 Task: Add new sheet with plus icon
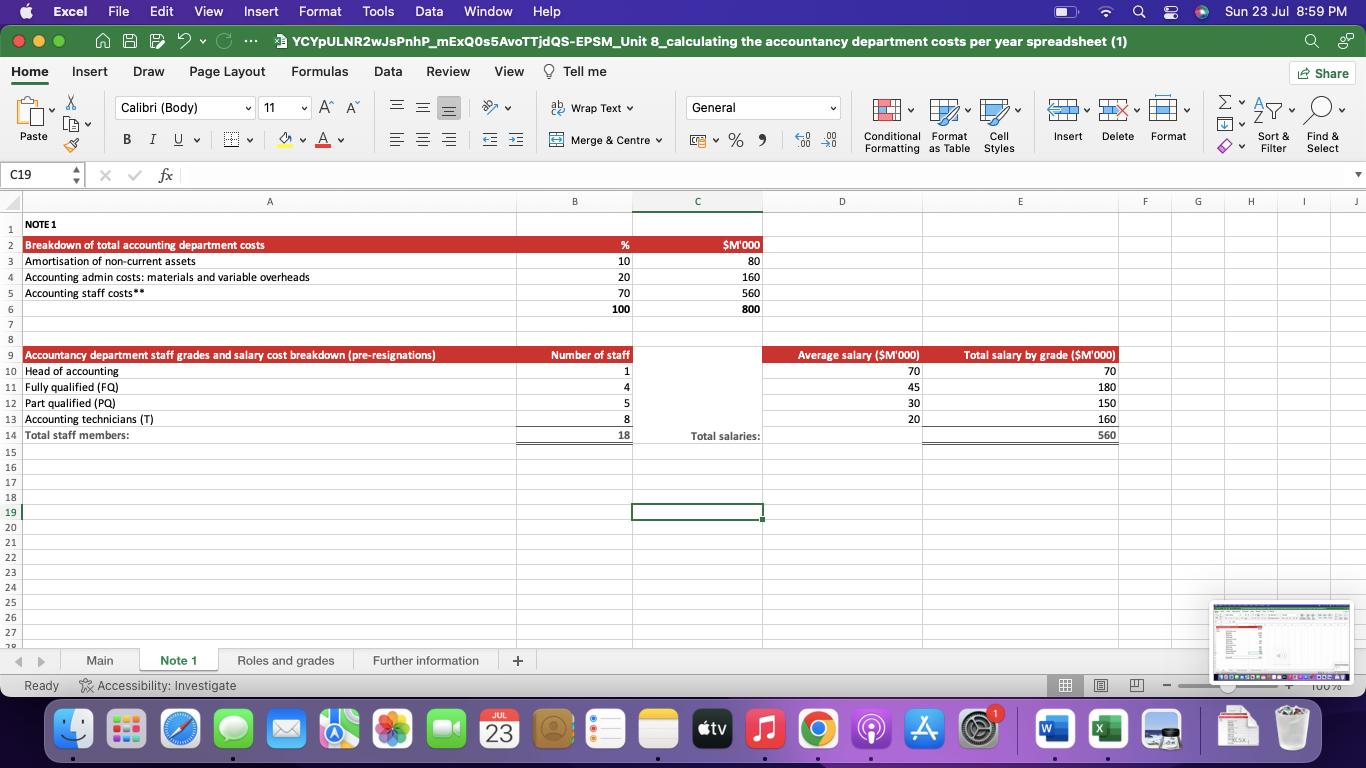coord(517,661)
